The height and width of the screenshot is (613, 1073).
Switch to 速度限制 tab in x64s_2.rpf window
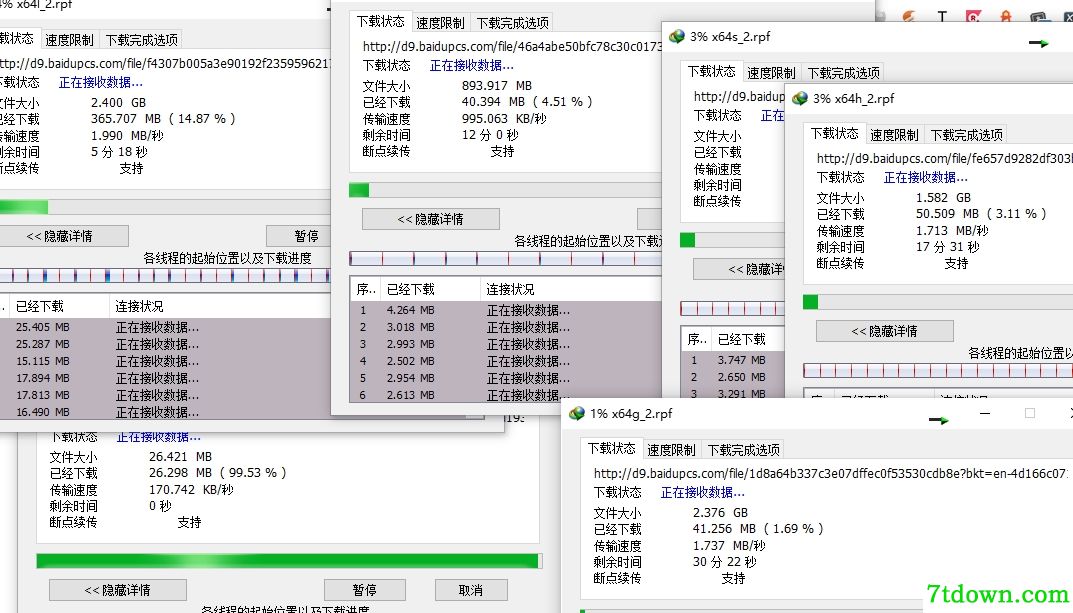tap(771, 73)
